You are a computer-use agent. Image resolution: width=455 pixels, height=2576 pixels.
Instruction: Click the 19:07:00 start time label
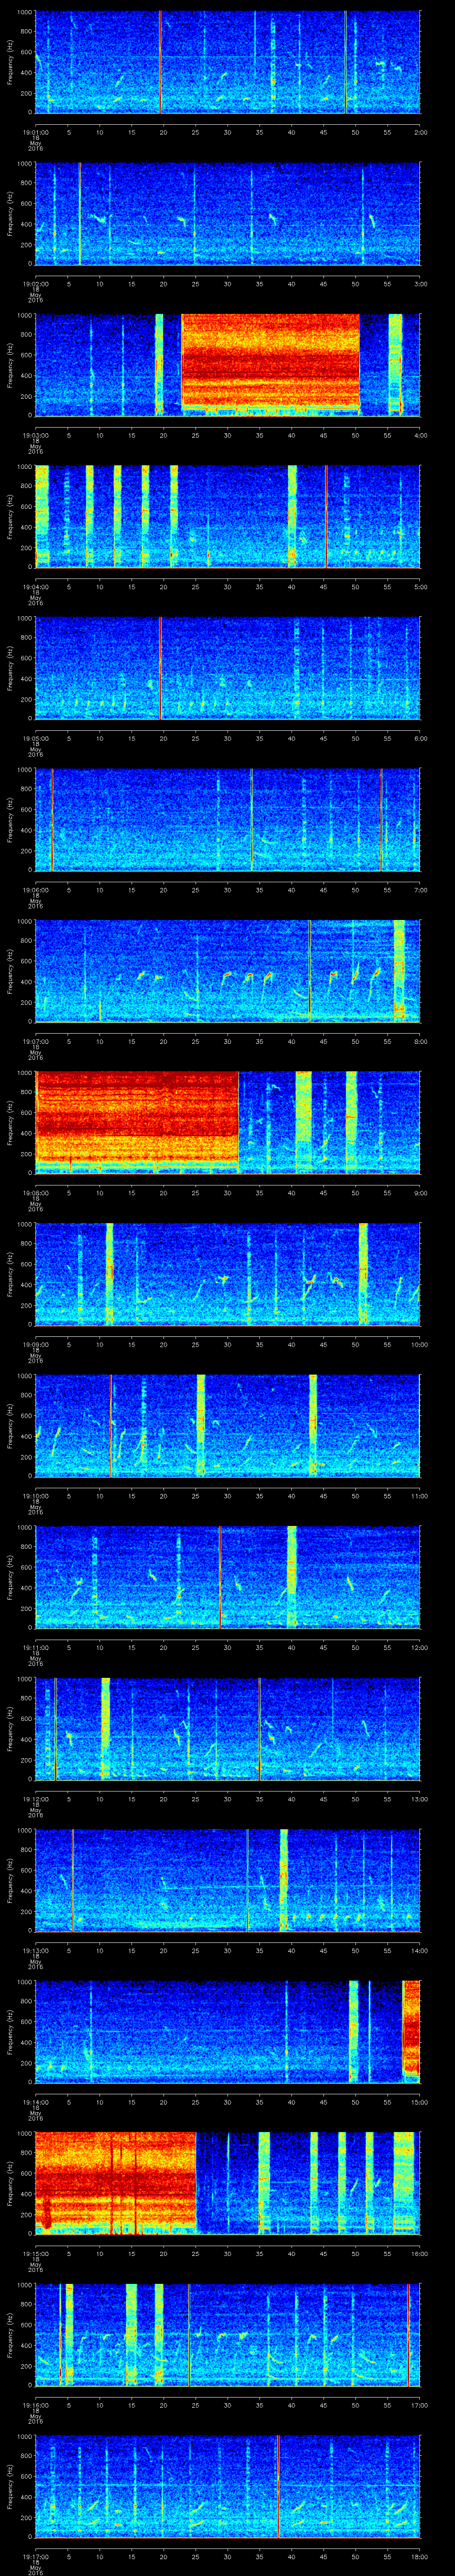coord(35,1041)
